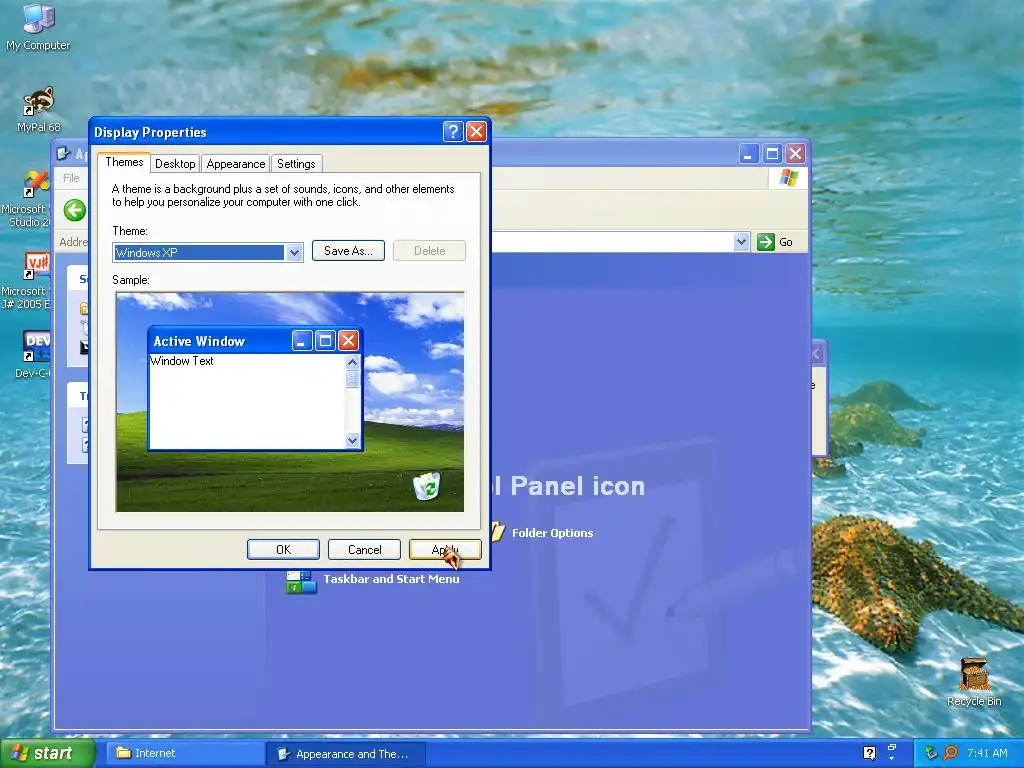Open the Language bar options arrow

coord(892,759)
